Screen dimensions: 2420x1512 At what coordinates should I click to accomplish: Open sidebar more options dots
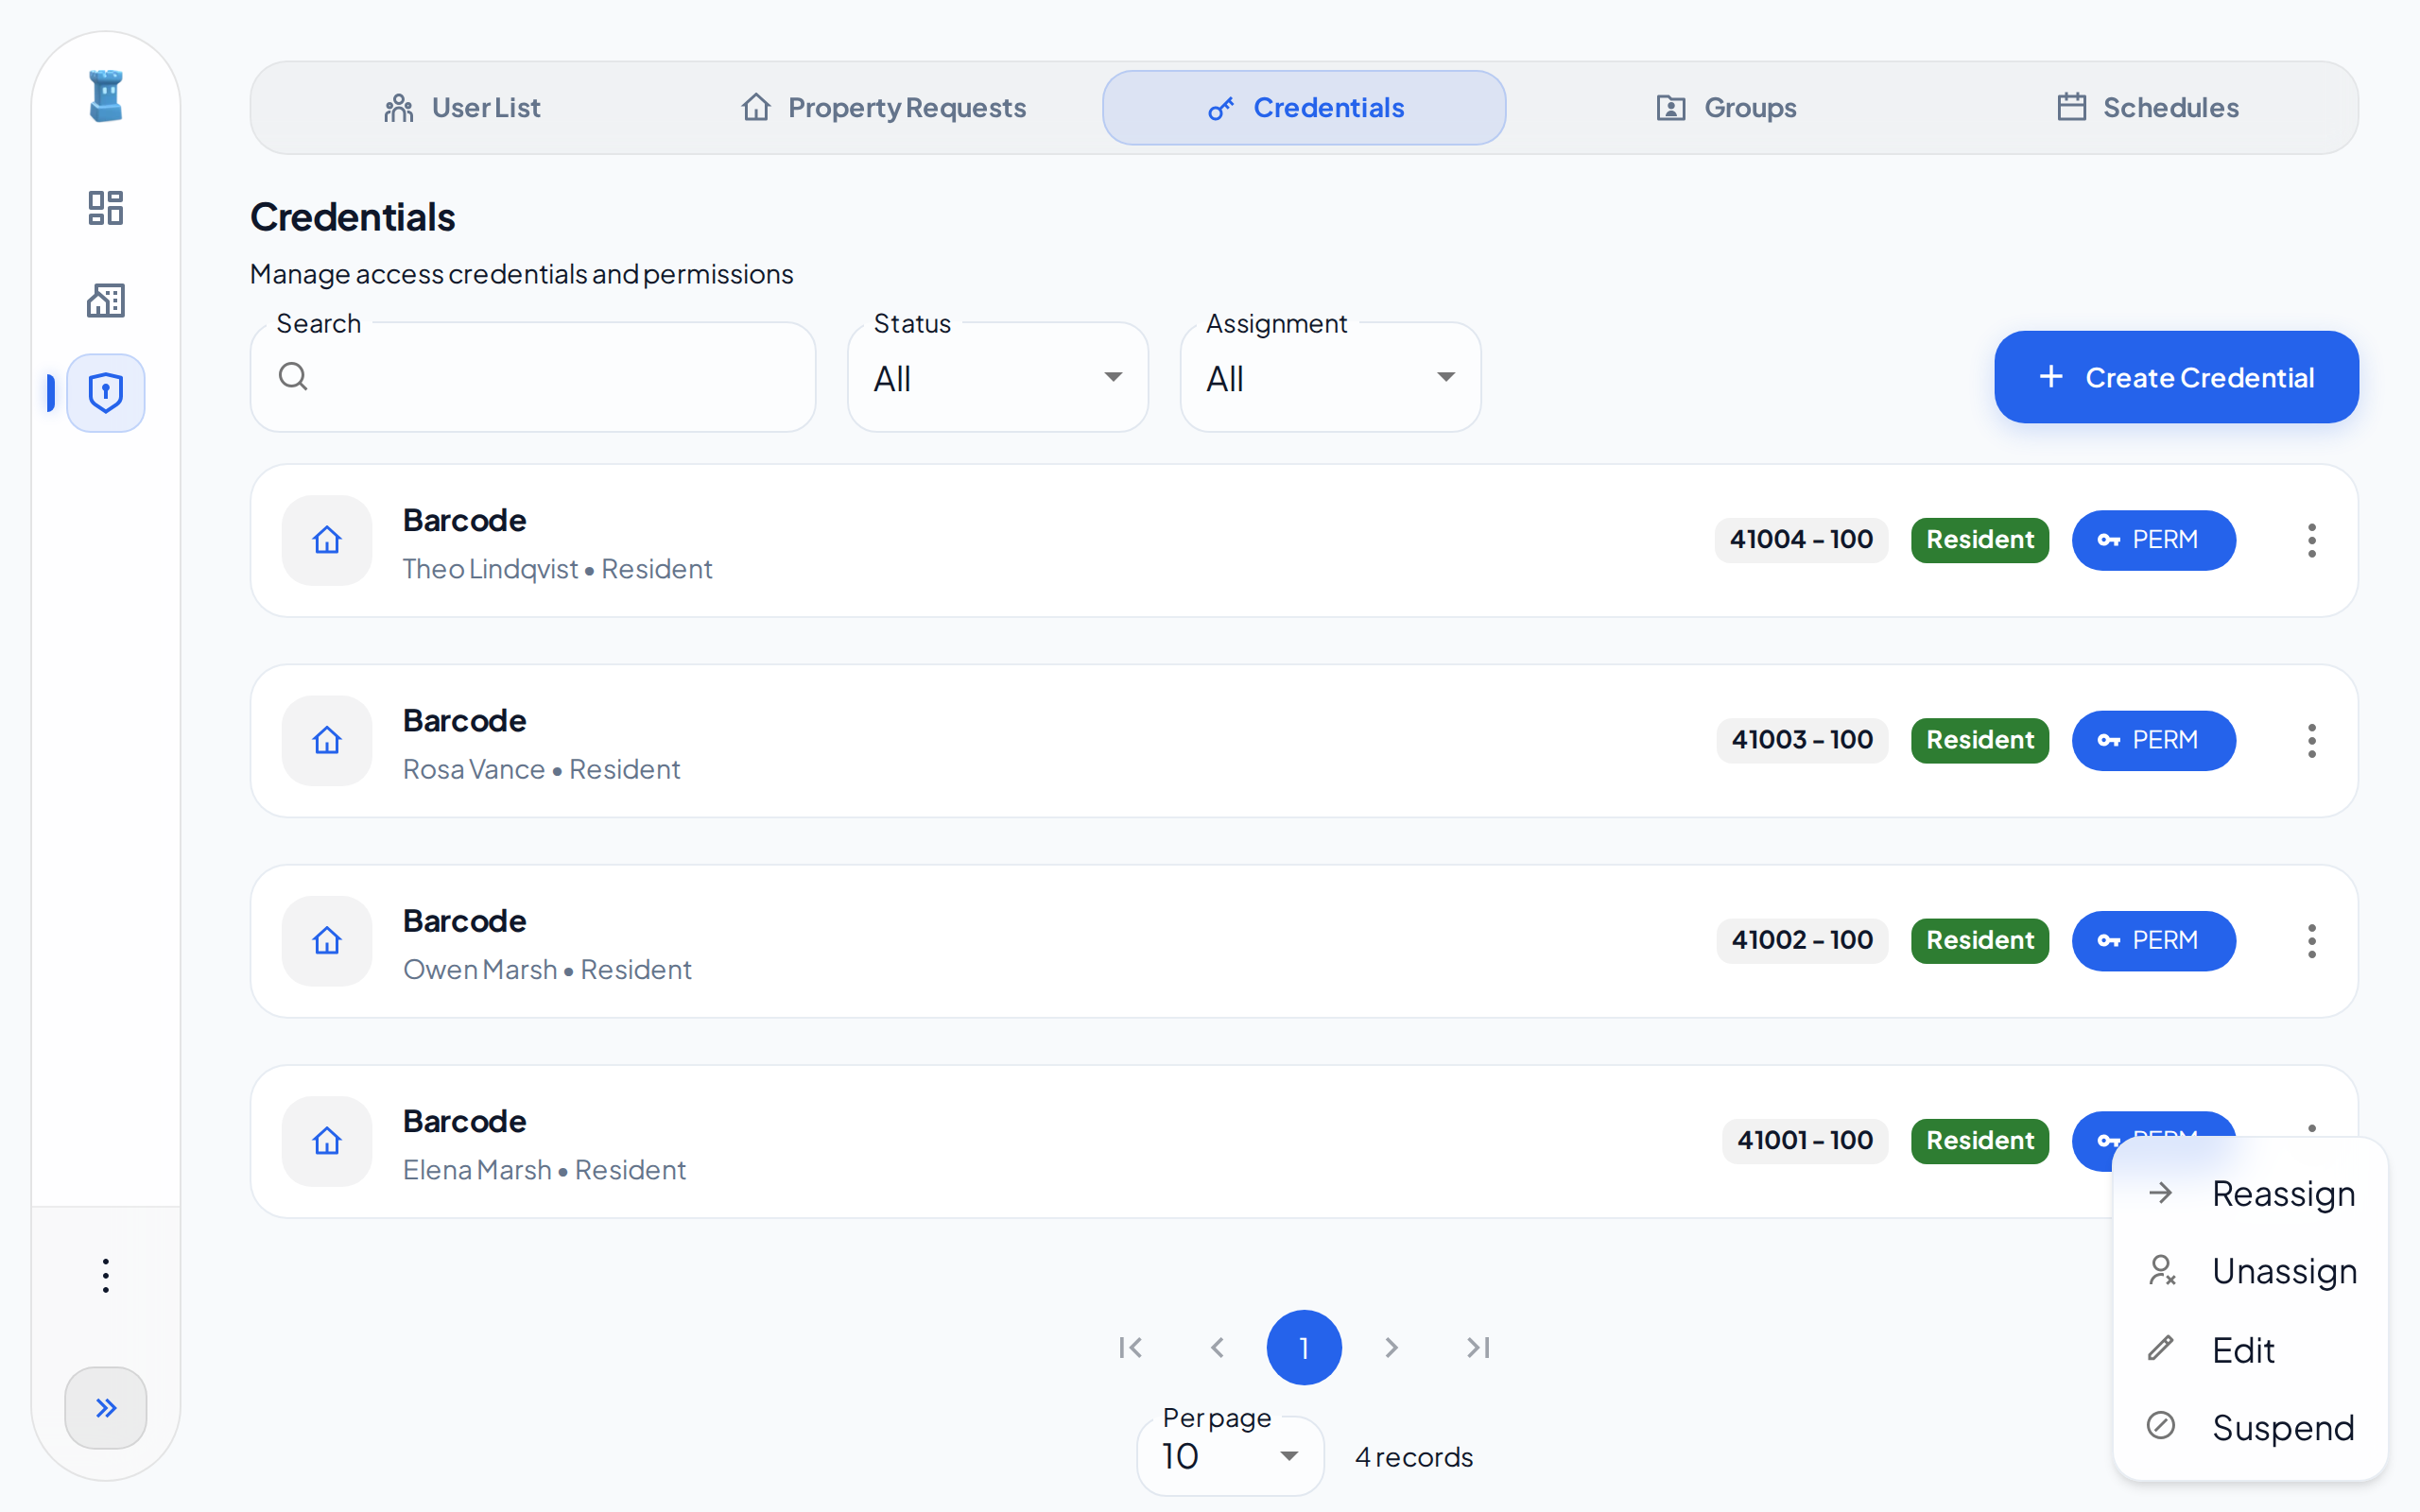tap(106, 1275)
